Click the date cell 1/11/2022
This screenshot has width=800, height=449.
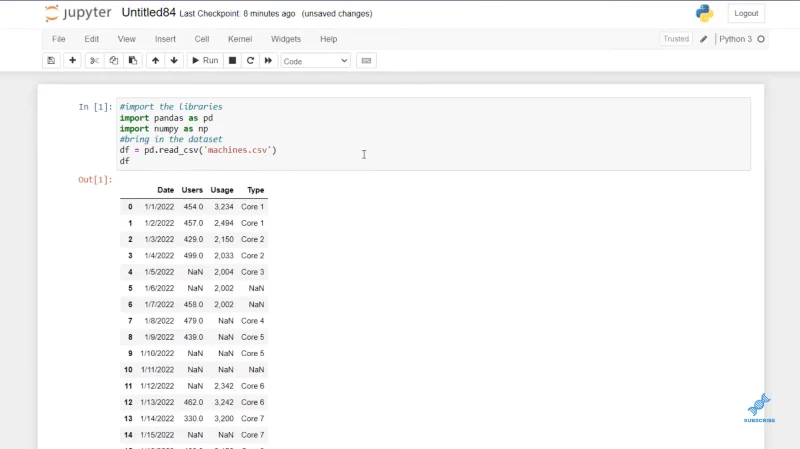[x=157, y=369]
